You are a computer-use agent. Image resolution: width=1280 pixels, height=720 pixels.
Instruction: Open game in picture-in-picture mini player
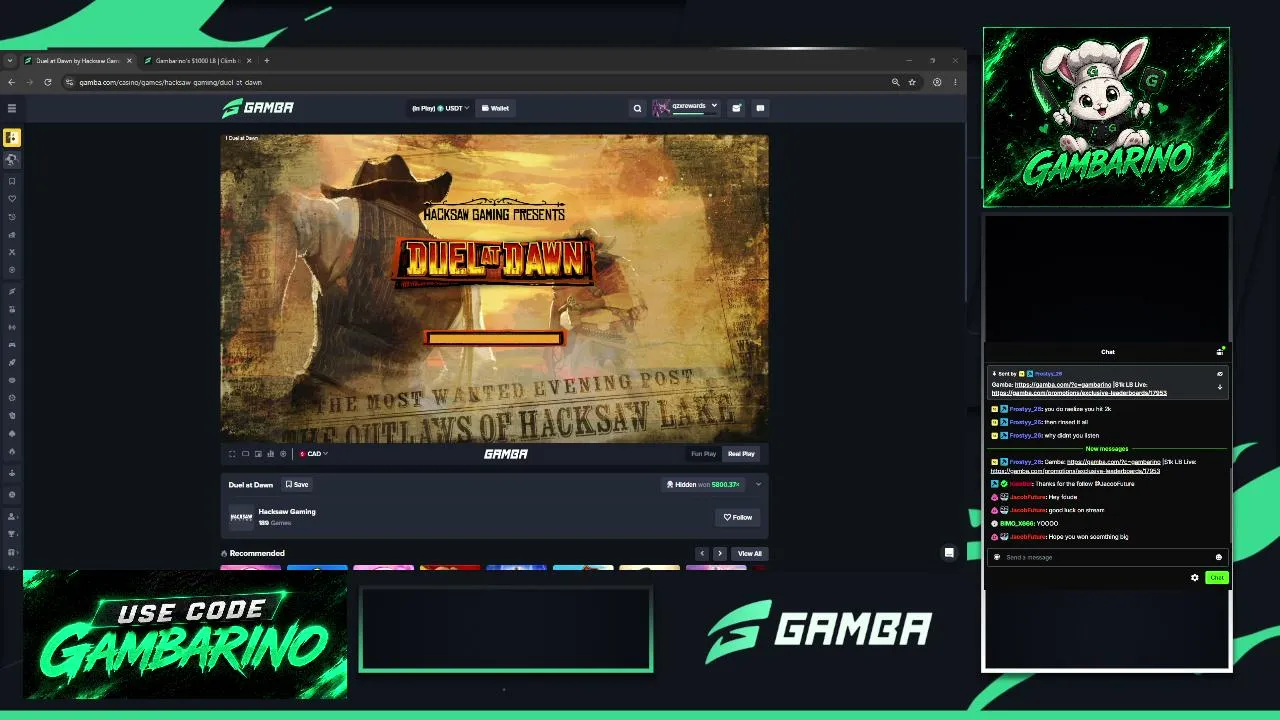258,454
